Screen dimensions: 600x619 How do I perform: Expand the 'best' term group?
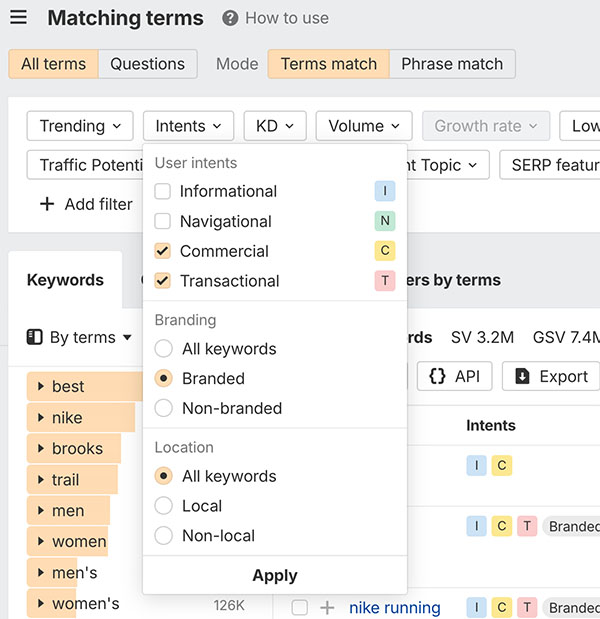point(40,386)
